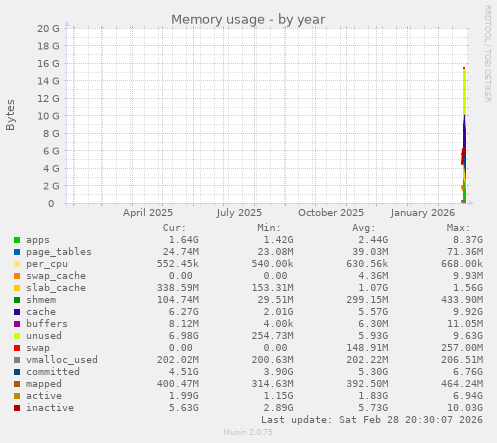Click the active max value 6.94G
The height and width of the screenshot is (443, 497).
(x=468, y=396)
